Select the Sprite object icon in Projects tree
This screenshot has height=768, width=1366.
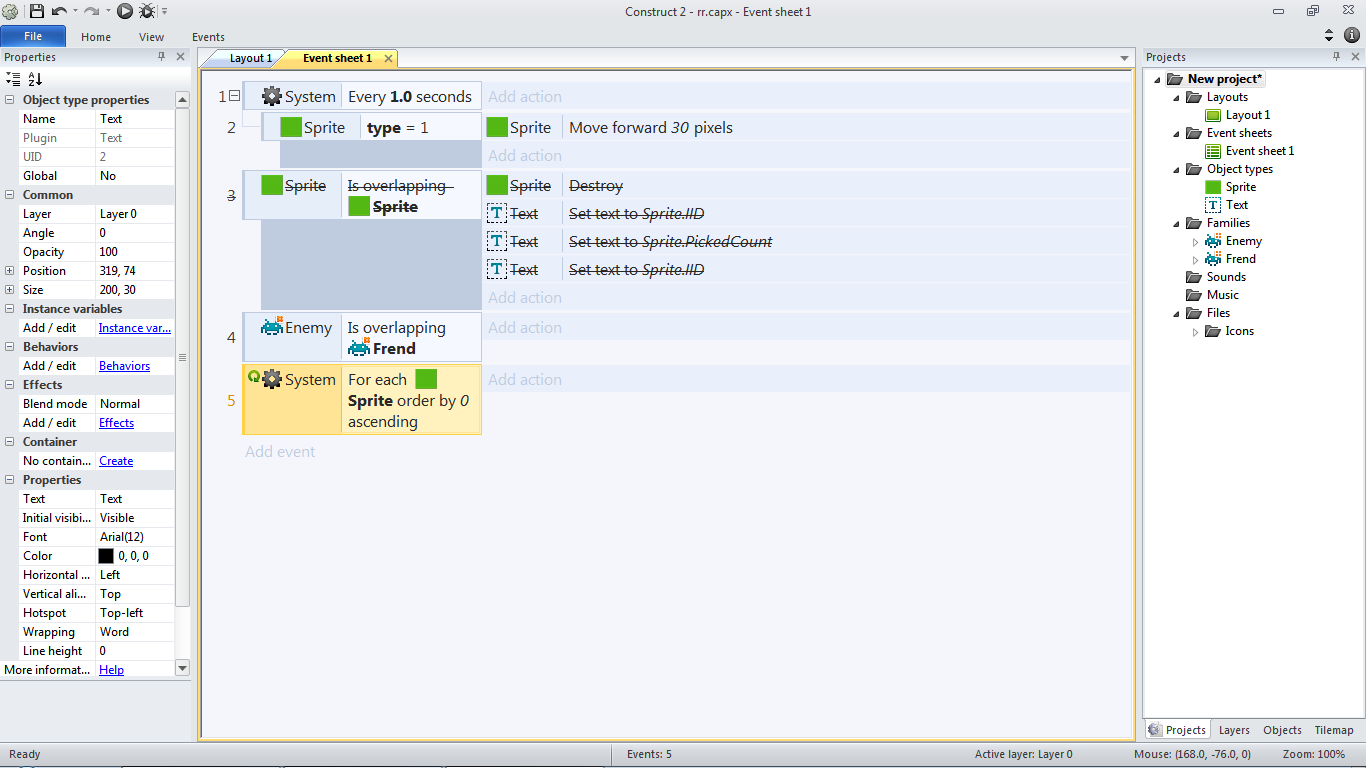(x=1213, y=187)
